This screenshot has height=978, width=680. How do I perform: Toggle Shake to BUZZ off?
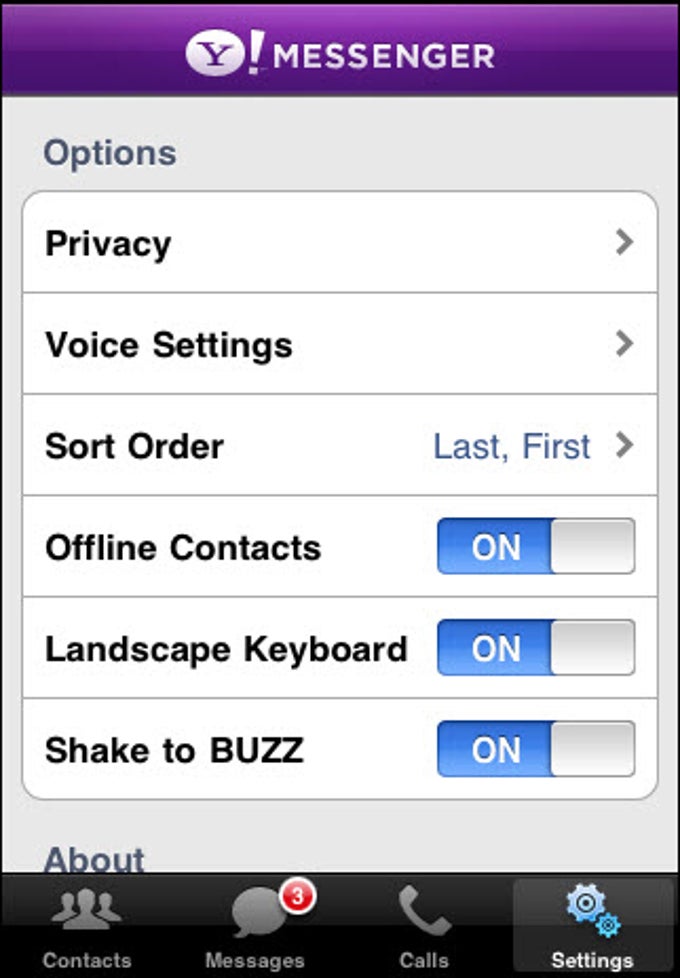point(536,750)
